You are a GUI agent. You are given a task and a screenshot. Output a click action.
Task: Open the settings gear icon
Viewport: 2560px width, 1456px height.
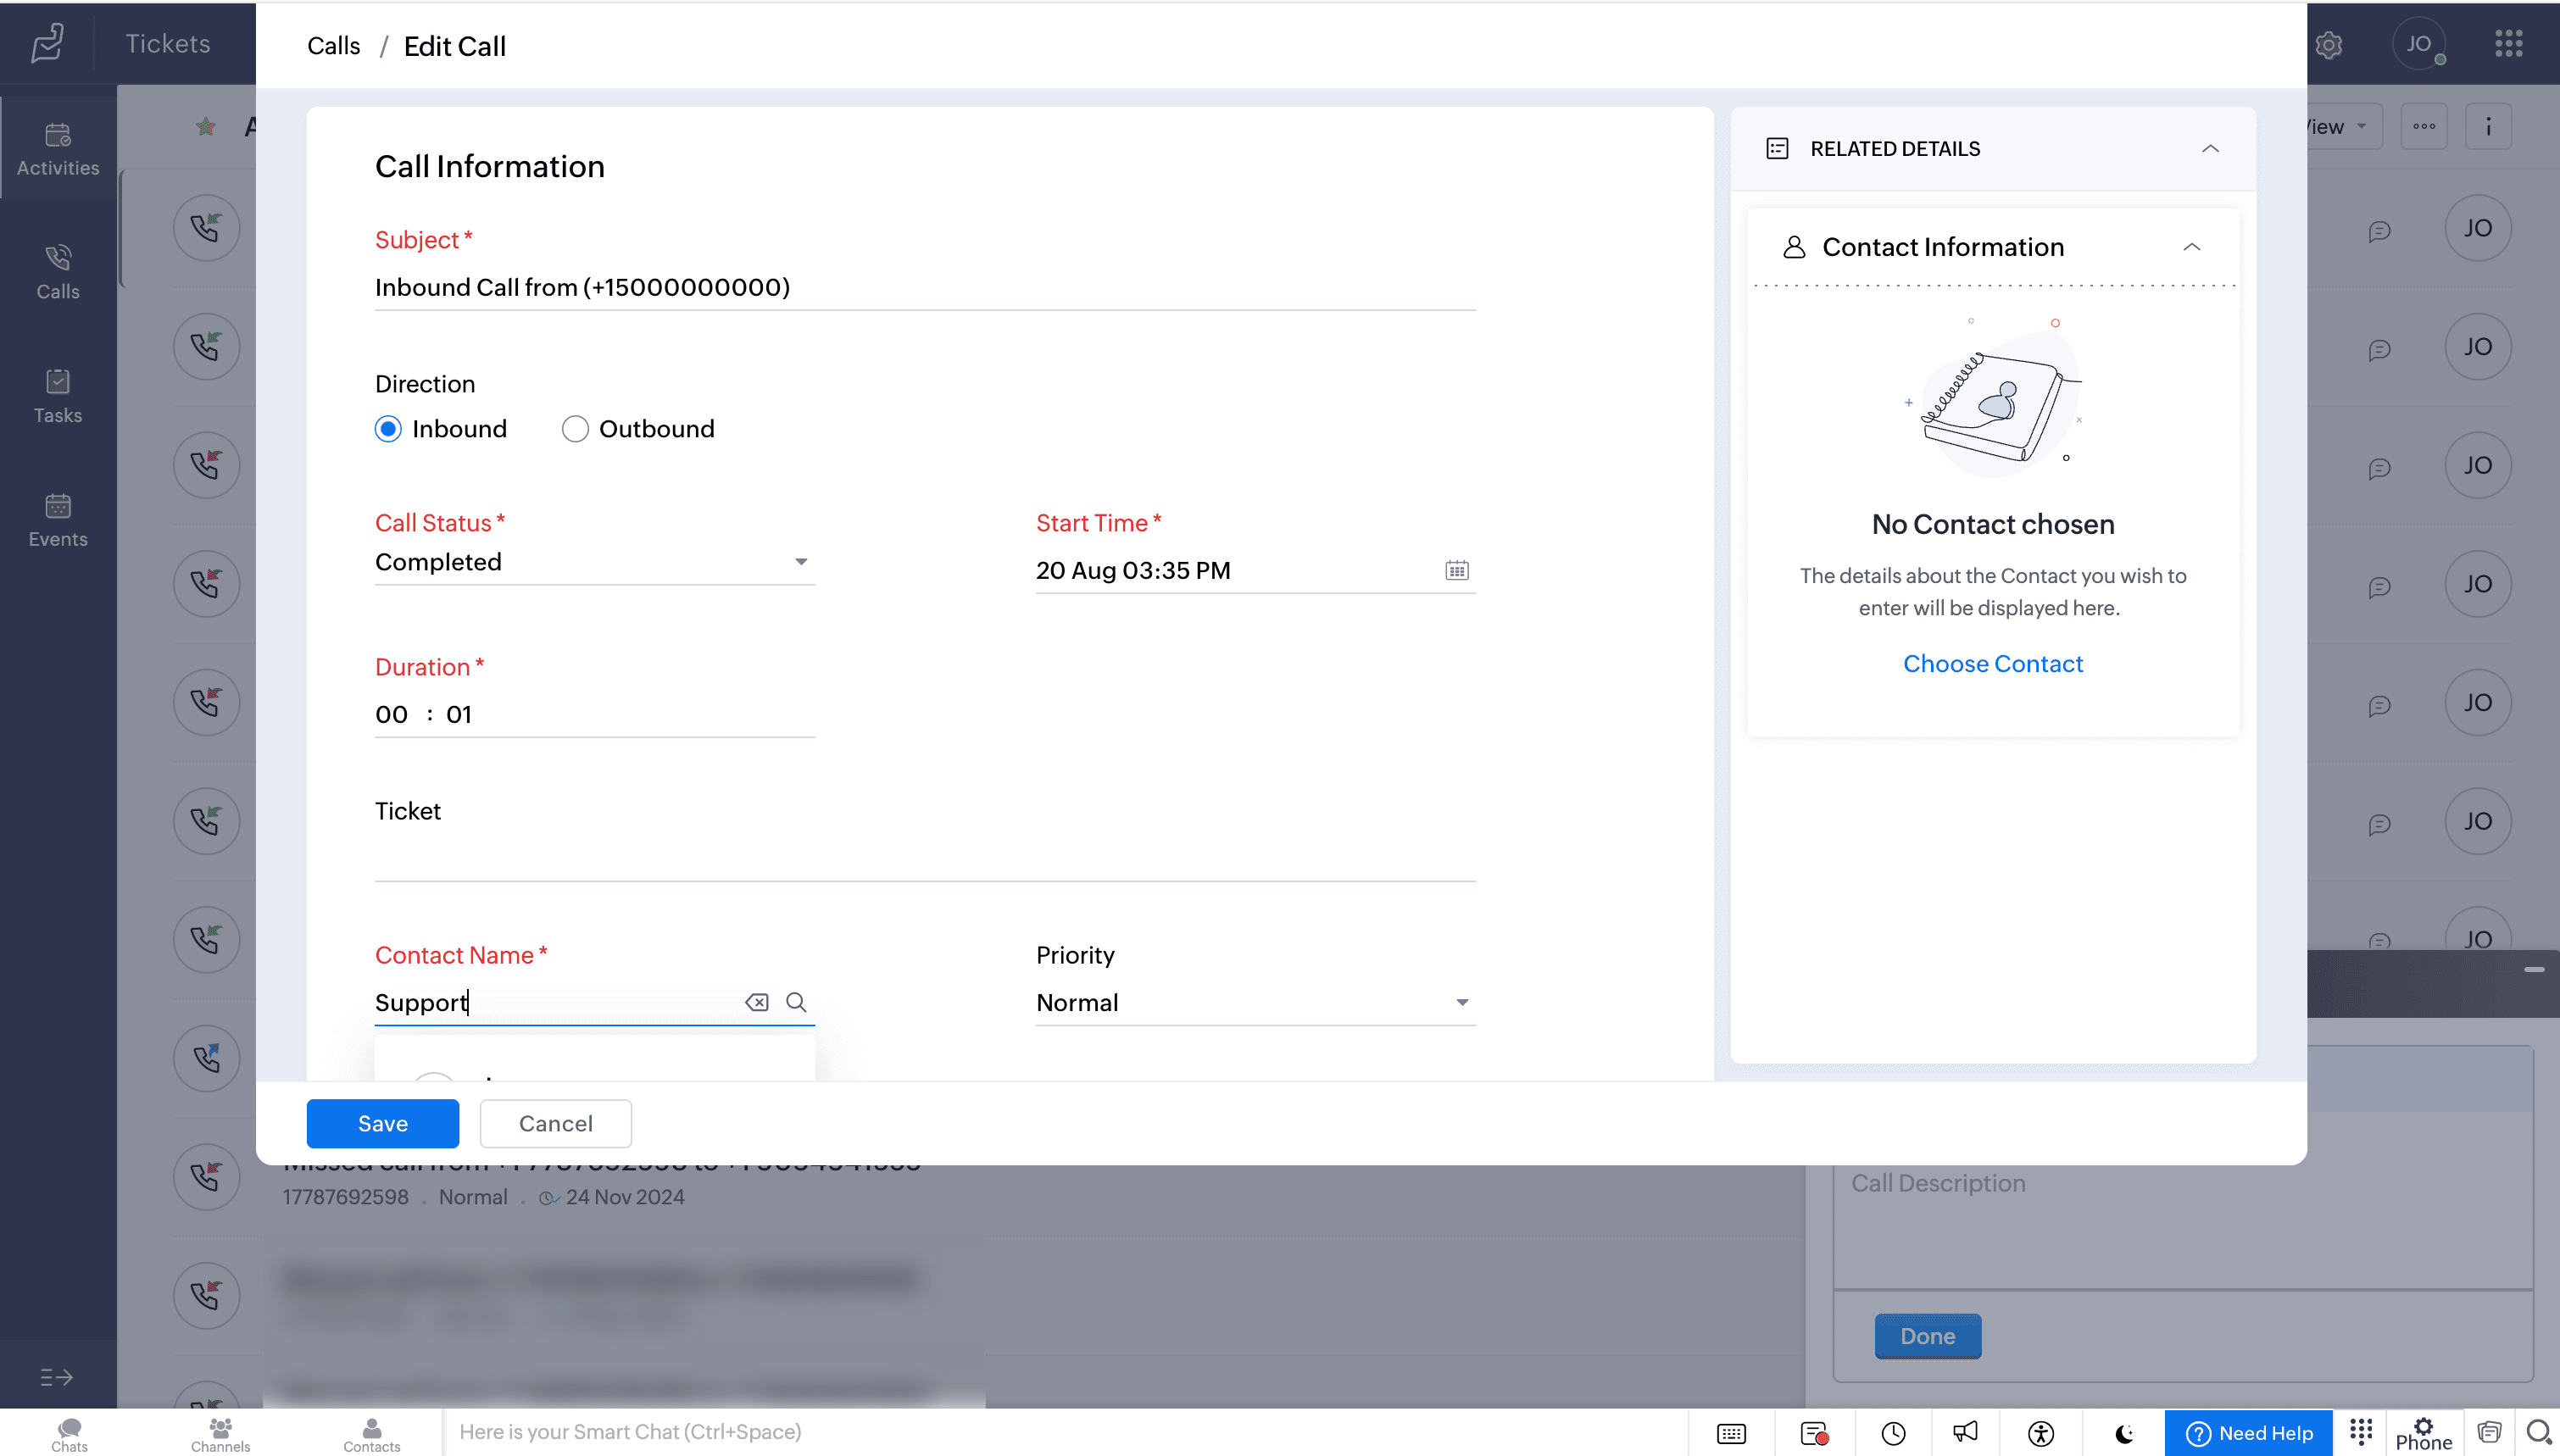pos(2329,45)
